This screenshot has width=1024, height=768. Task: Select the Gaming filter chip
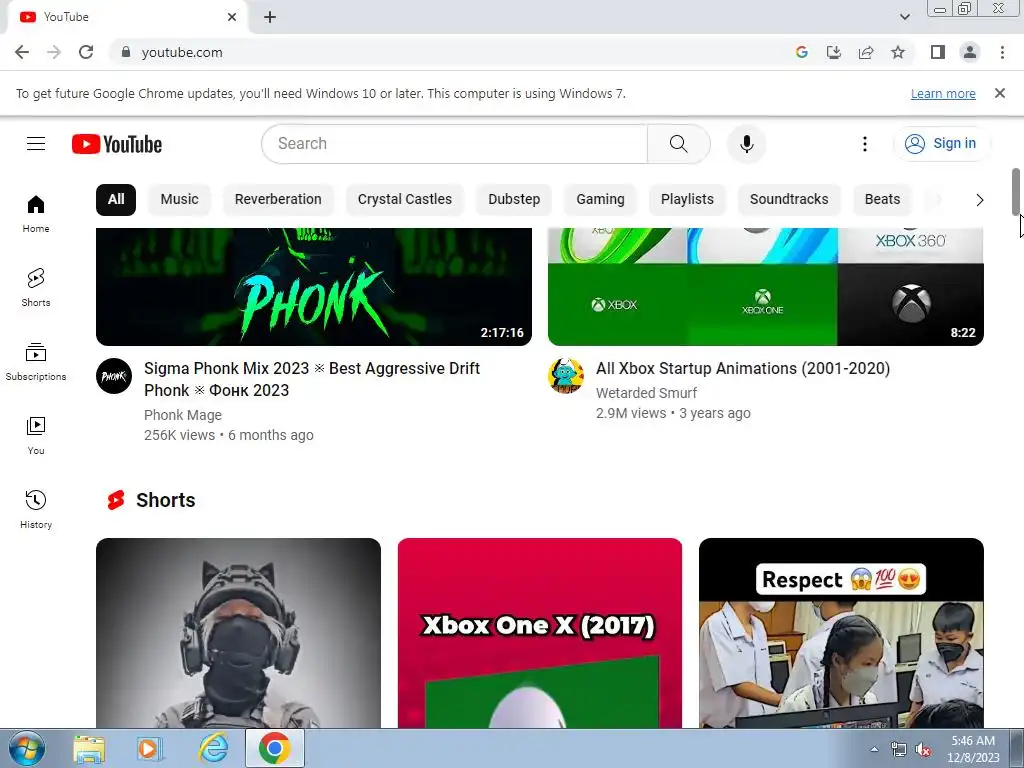[600, 199]
